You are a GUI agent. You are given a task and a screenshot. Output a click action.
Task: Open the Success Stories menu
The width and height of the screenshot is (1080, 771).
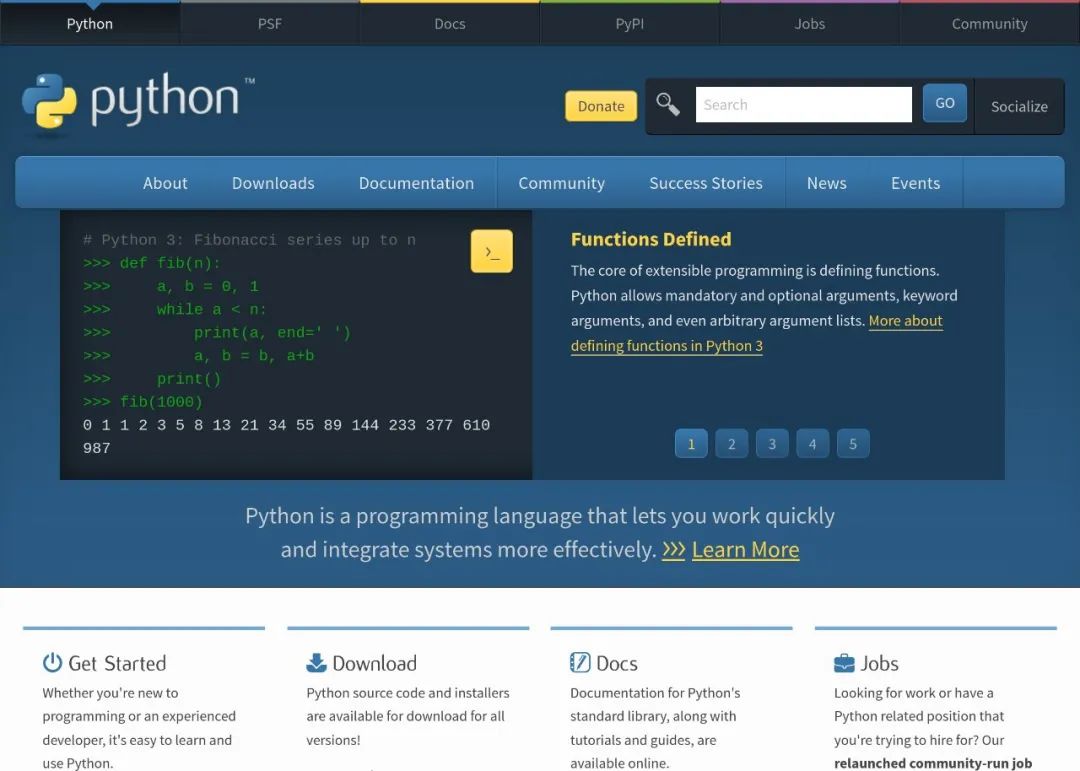(x=706, y=183)
